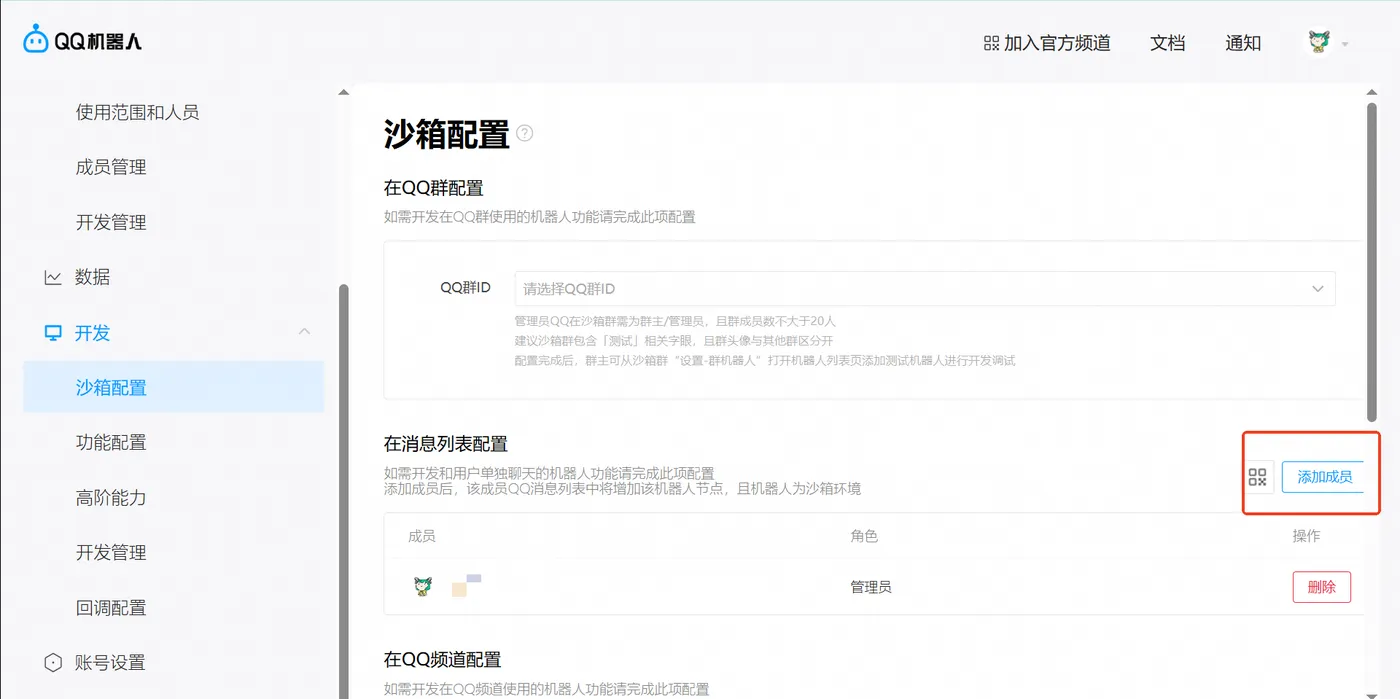This screenshot has width=1400, height=699.
Task: Open the user avatar in top bar
Action: click(1320, 42)
